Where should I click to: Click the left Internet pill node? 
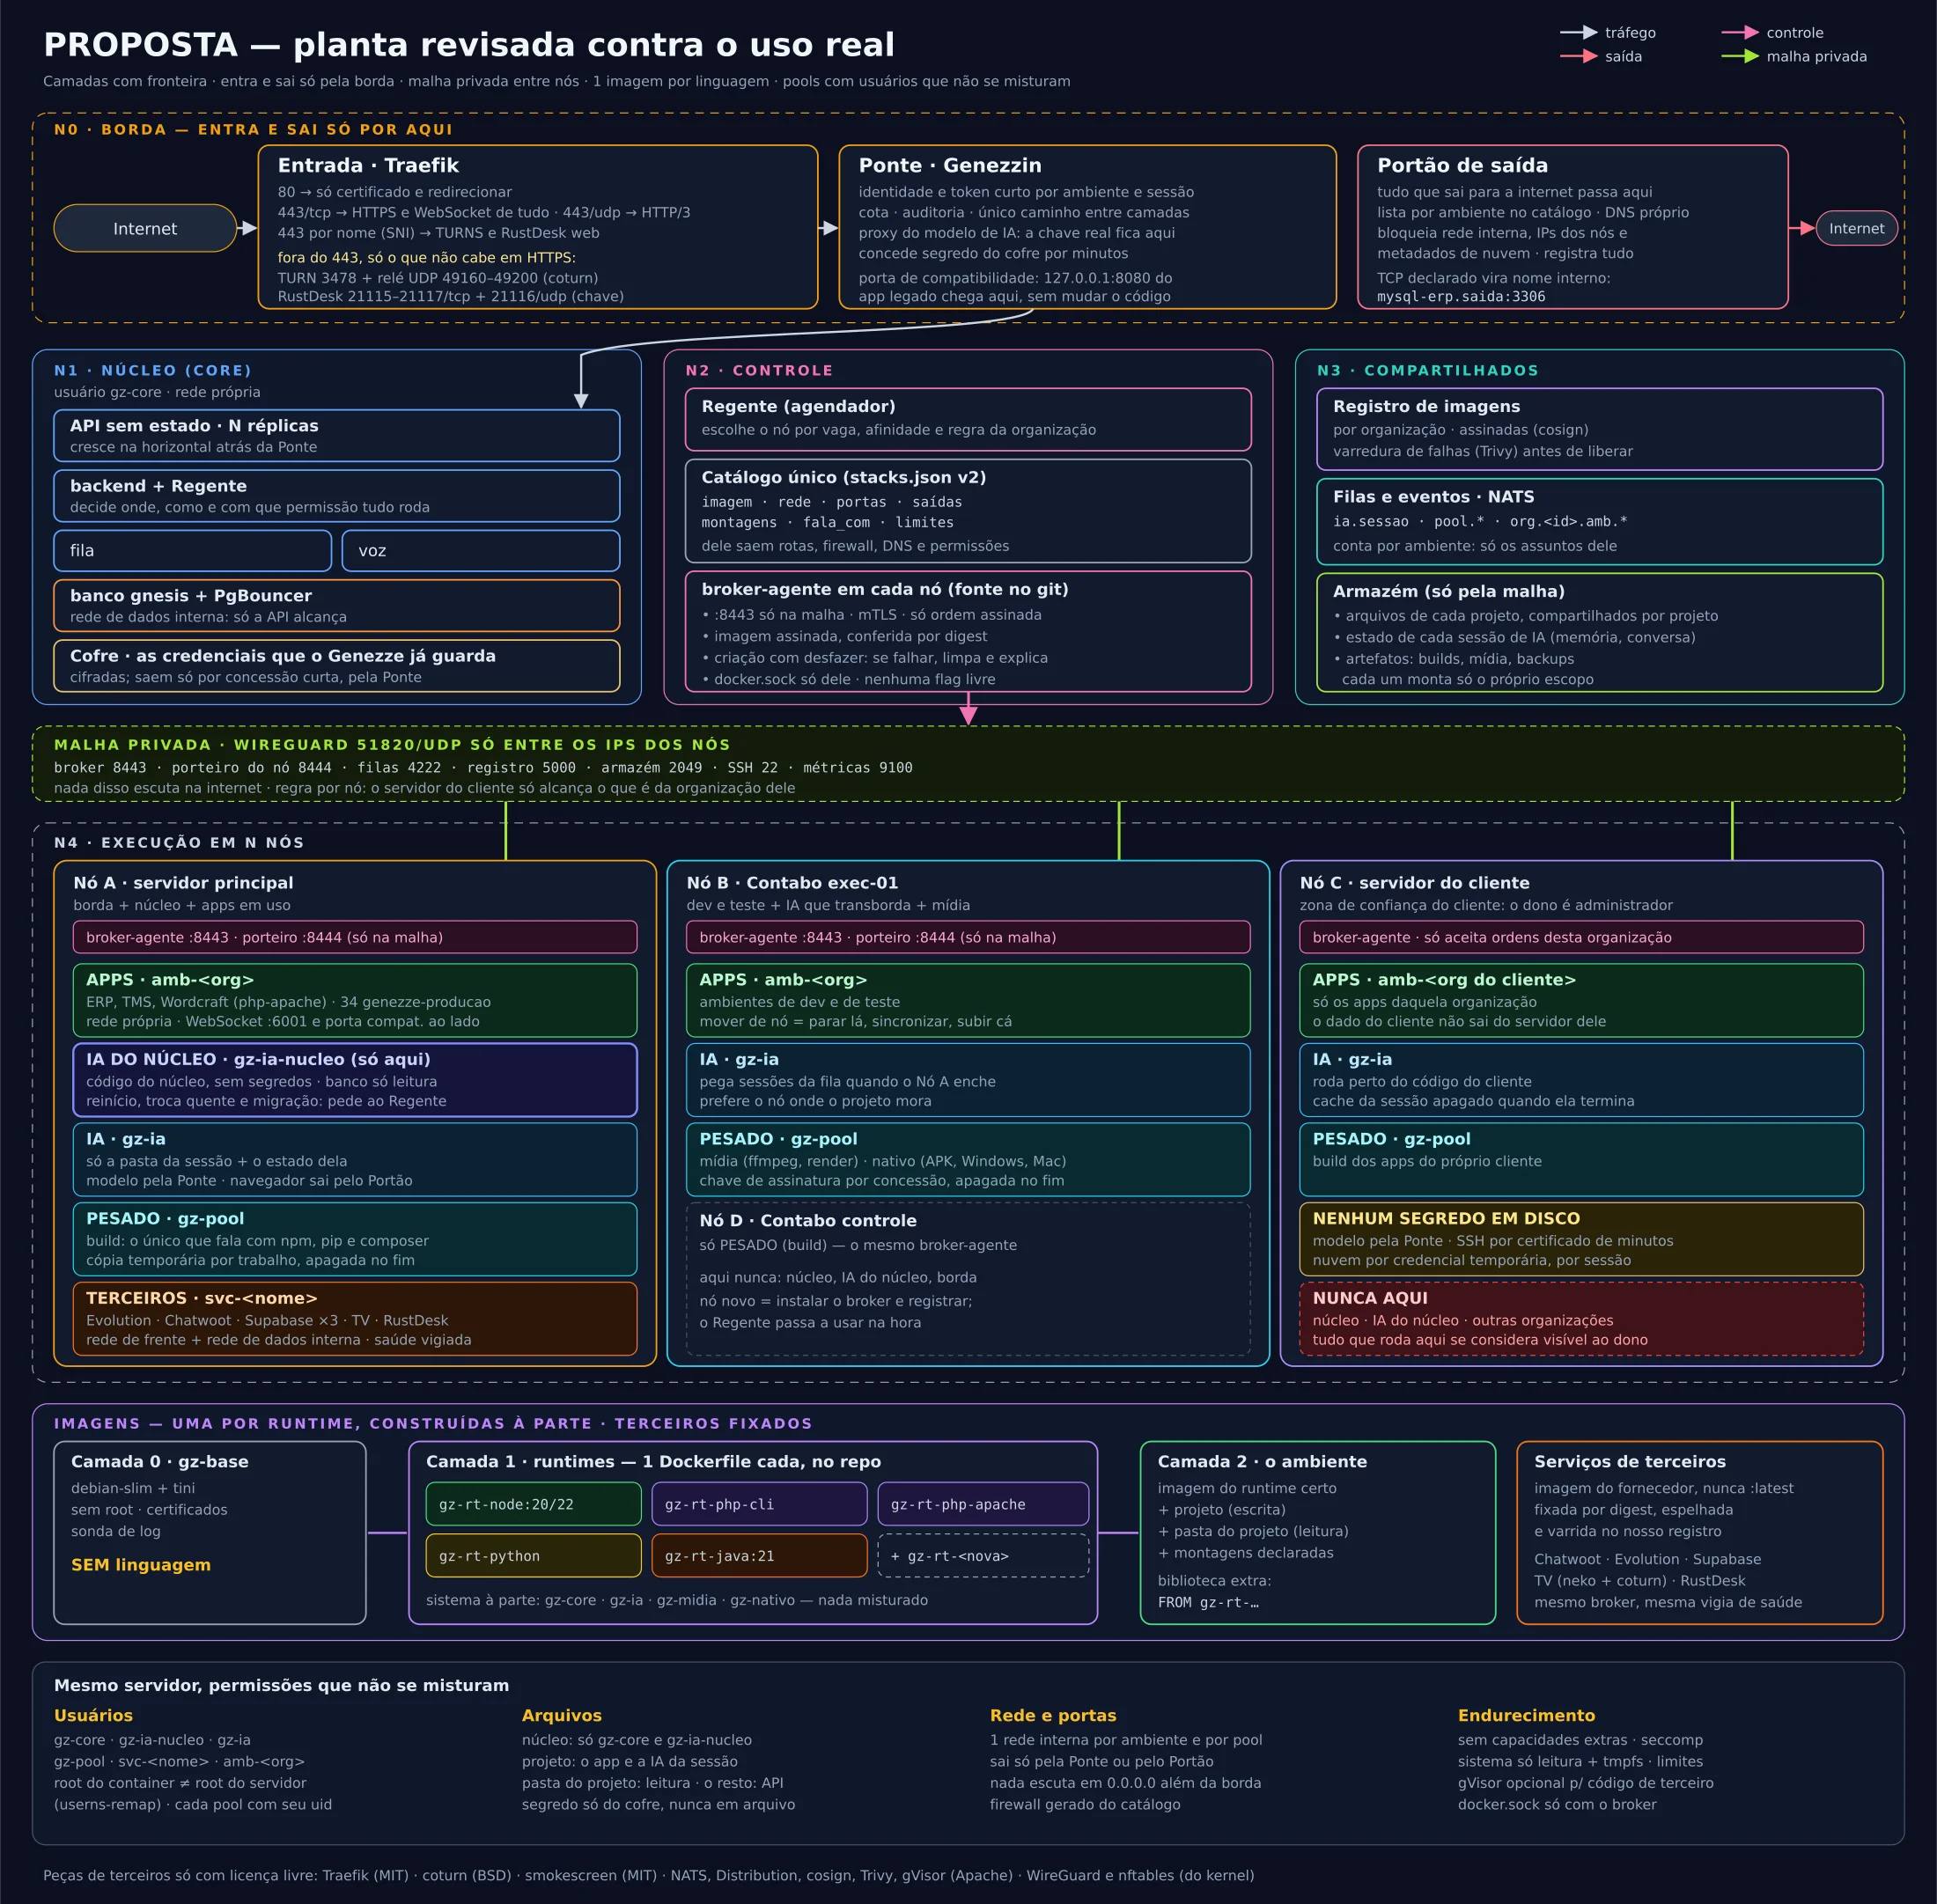tap(145, 228)
